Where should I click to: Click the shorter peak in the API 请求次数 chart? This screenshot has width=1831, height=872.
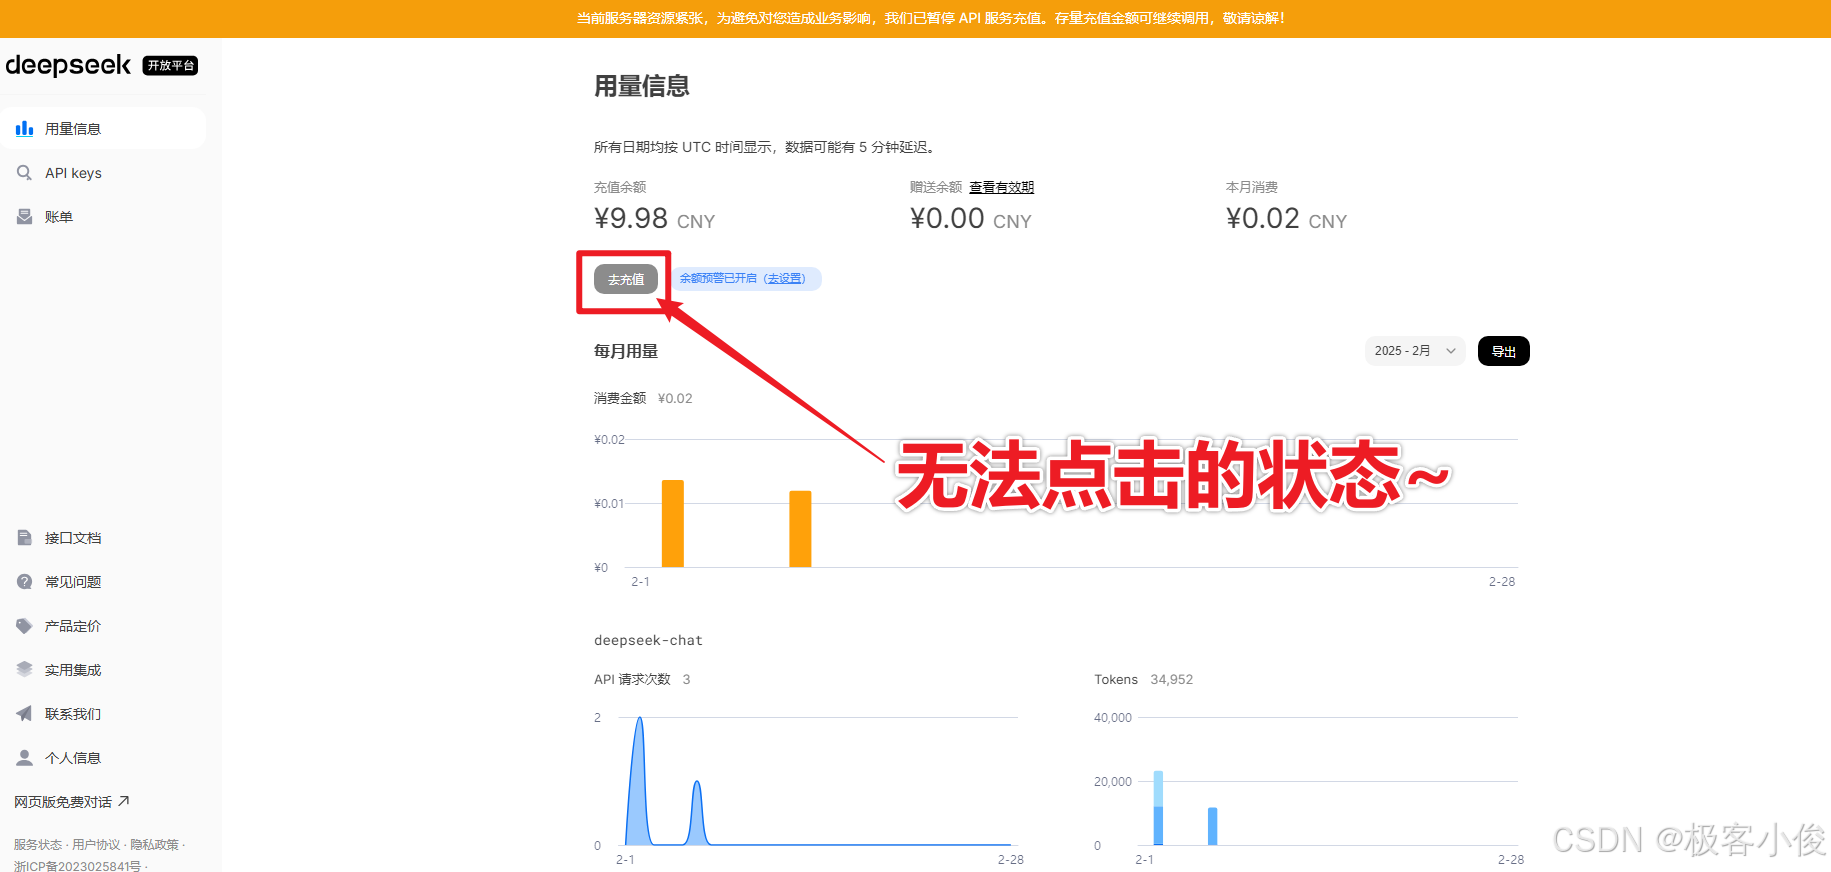tap(697, 812)
